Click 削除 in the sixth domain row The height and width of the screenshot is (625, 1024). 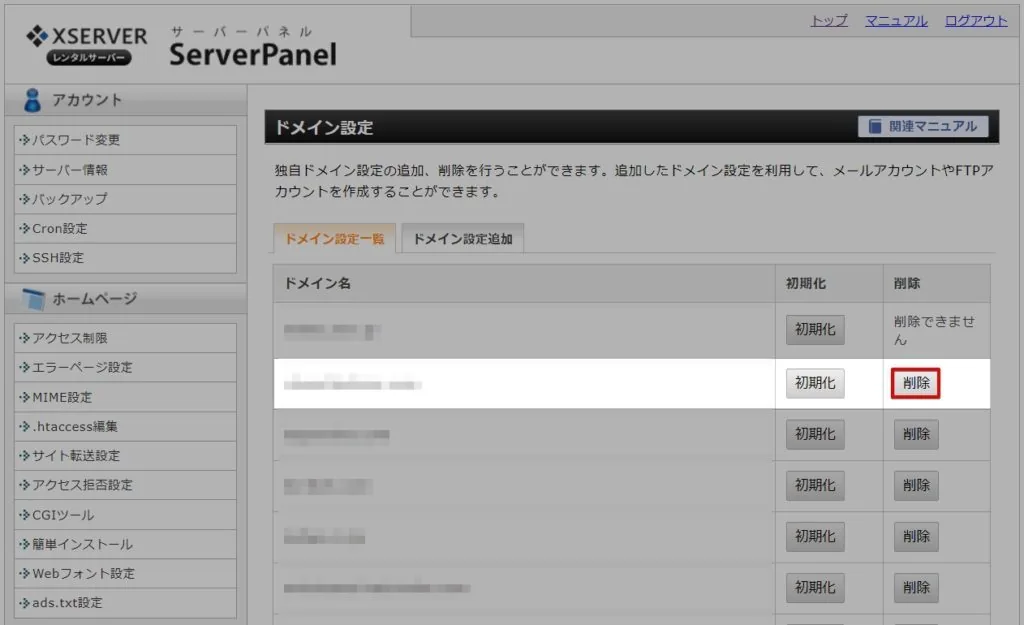click(x=916, y=588)
